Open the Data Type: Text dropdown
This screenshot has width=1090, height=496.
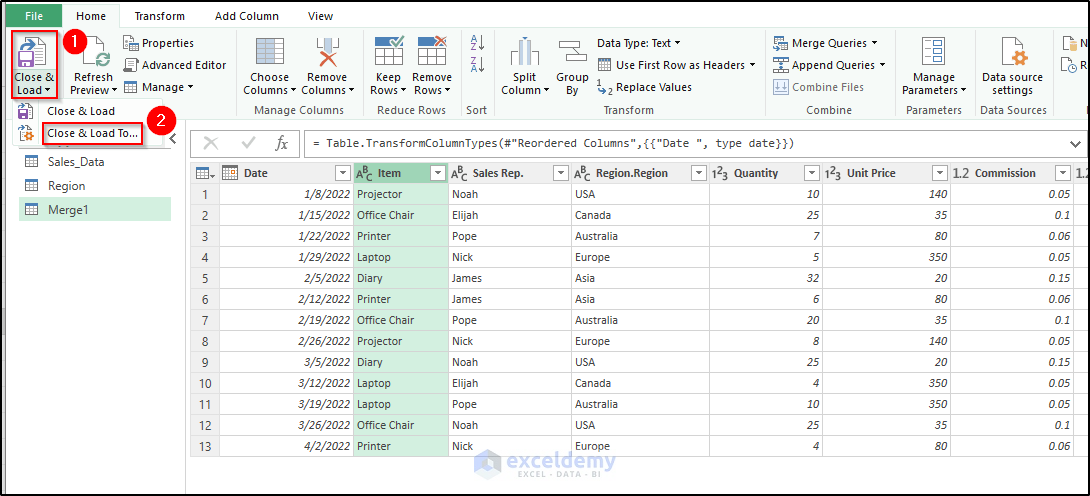tap(639, 43)
